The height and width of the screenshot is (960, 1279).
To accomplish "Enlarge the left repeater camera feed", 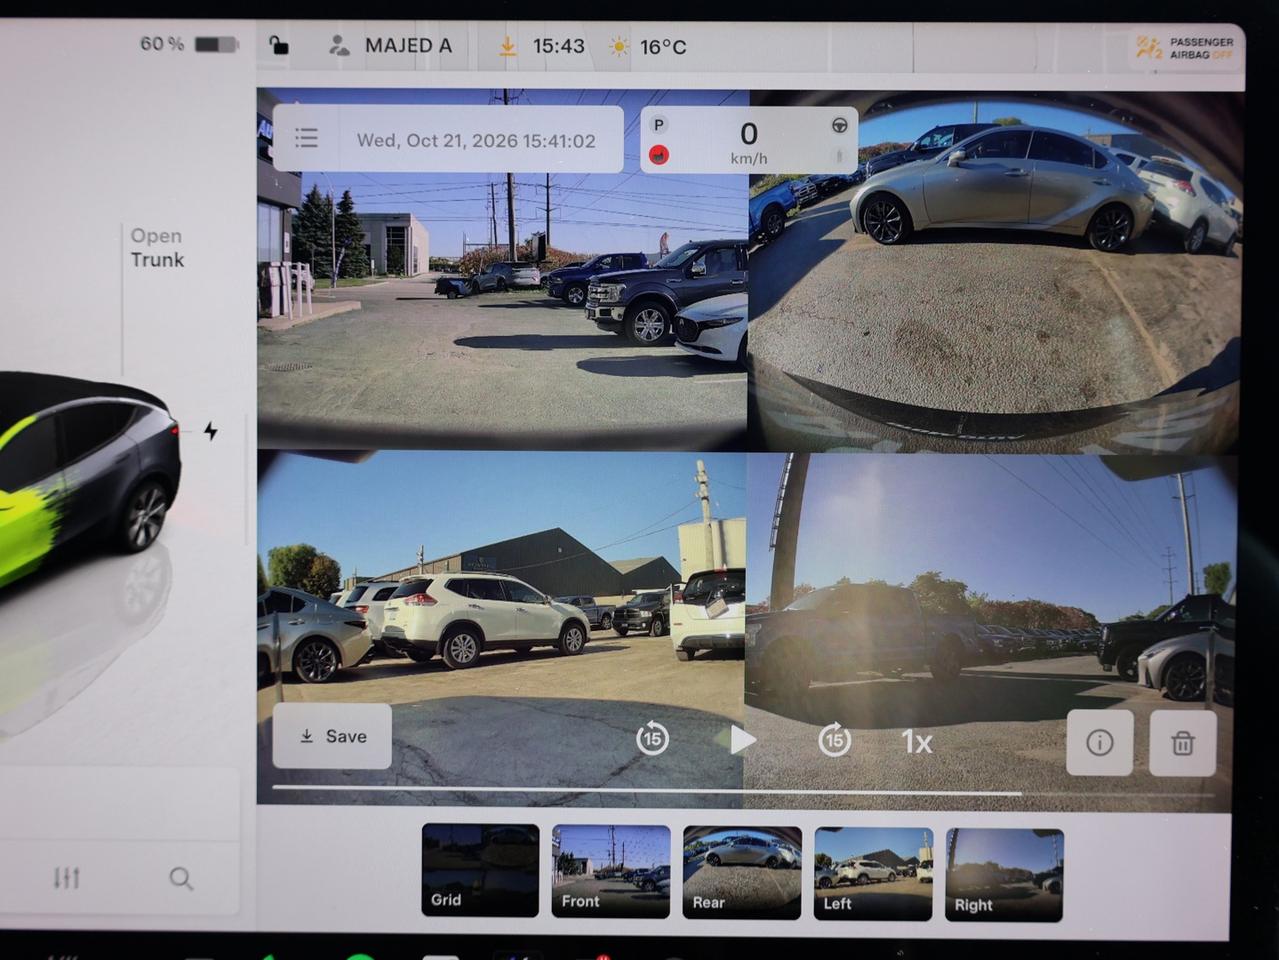I will pos(500,628).
